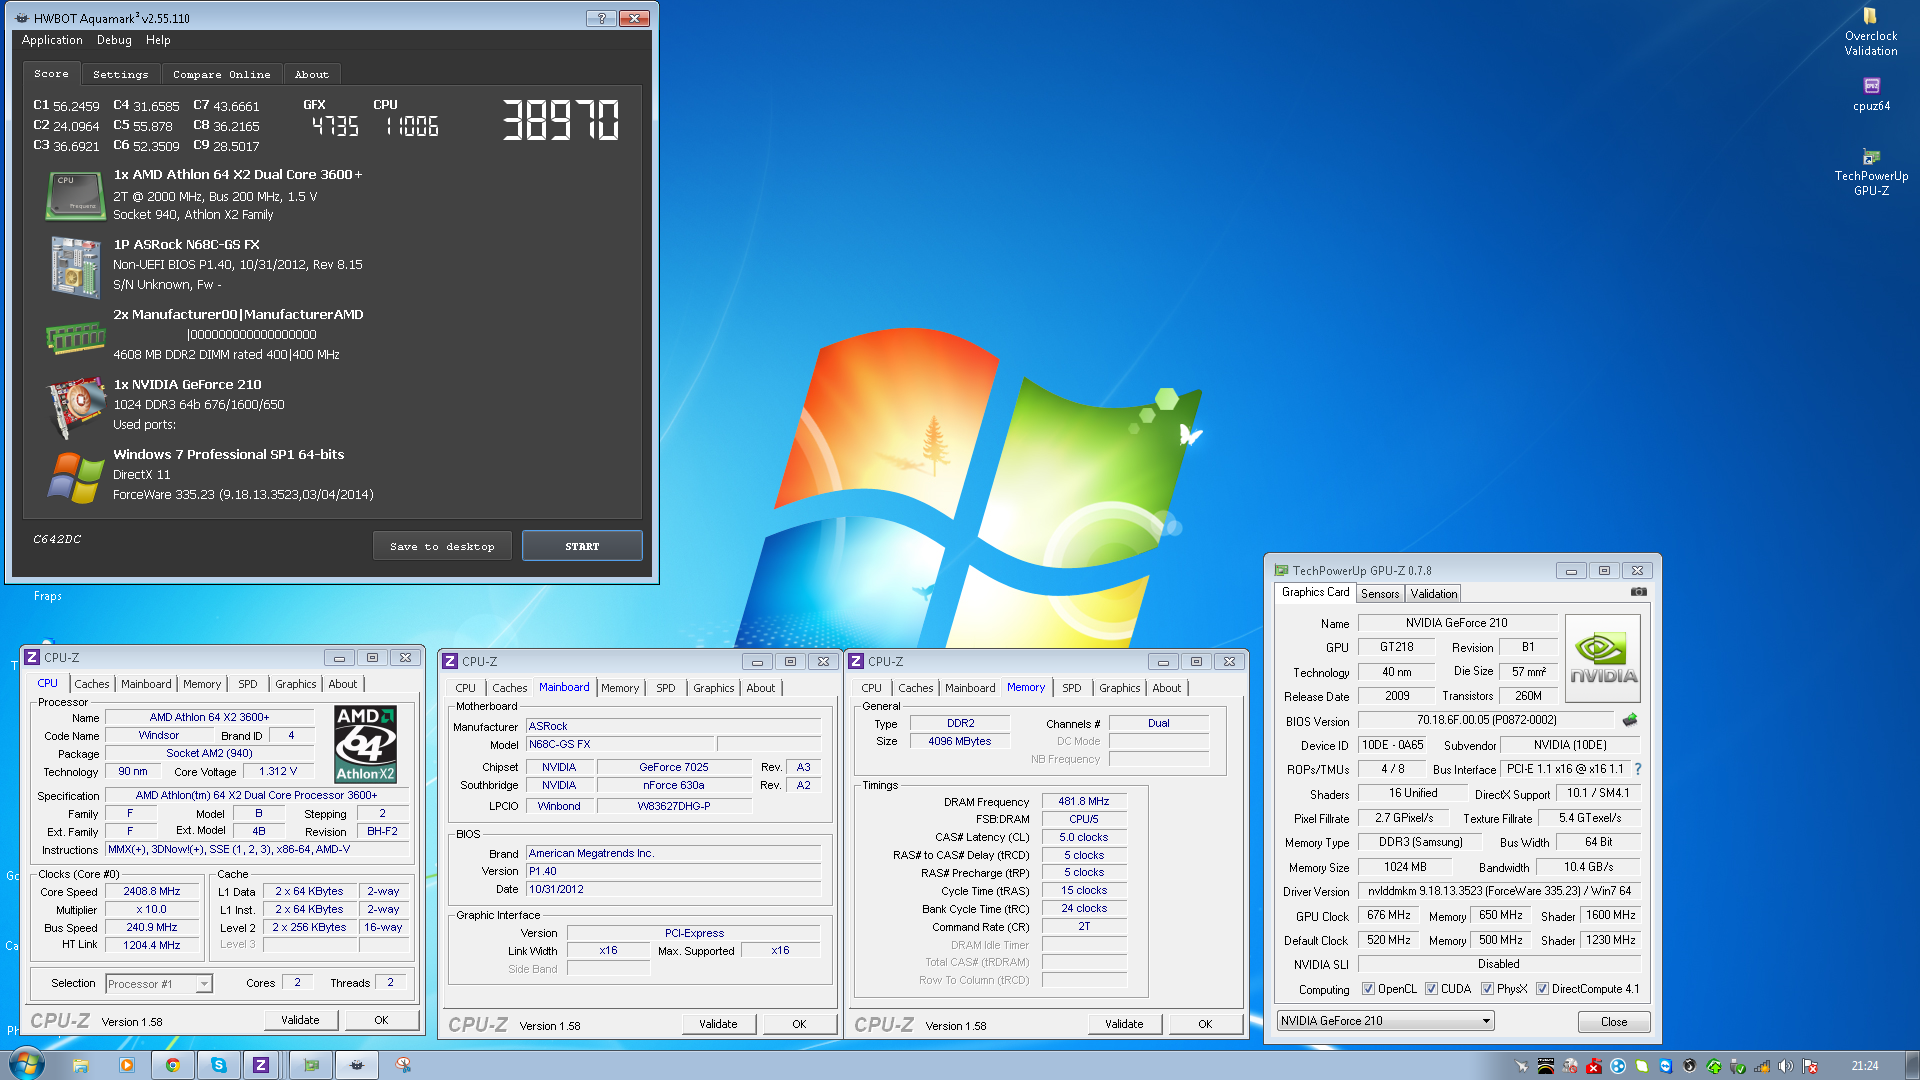Click the Name field AMD Athlon 64 X2 3600+
1920x1080 pixels.
(209, 717)
